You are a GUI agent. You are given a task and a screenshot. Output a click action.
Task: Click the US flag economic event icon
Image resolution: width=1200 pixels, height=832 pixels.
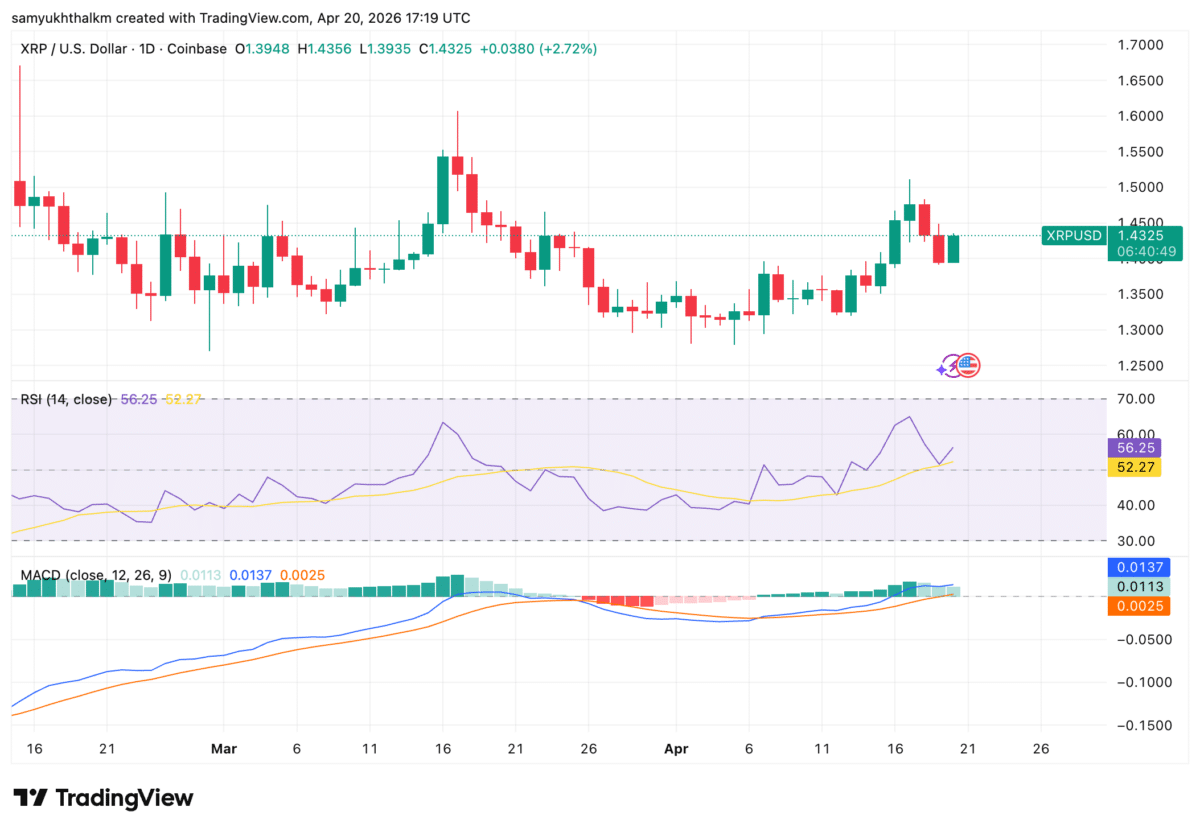(x=968, y=366)
